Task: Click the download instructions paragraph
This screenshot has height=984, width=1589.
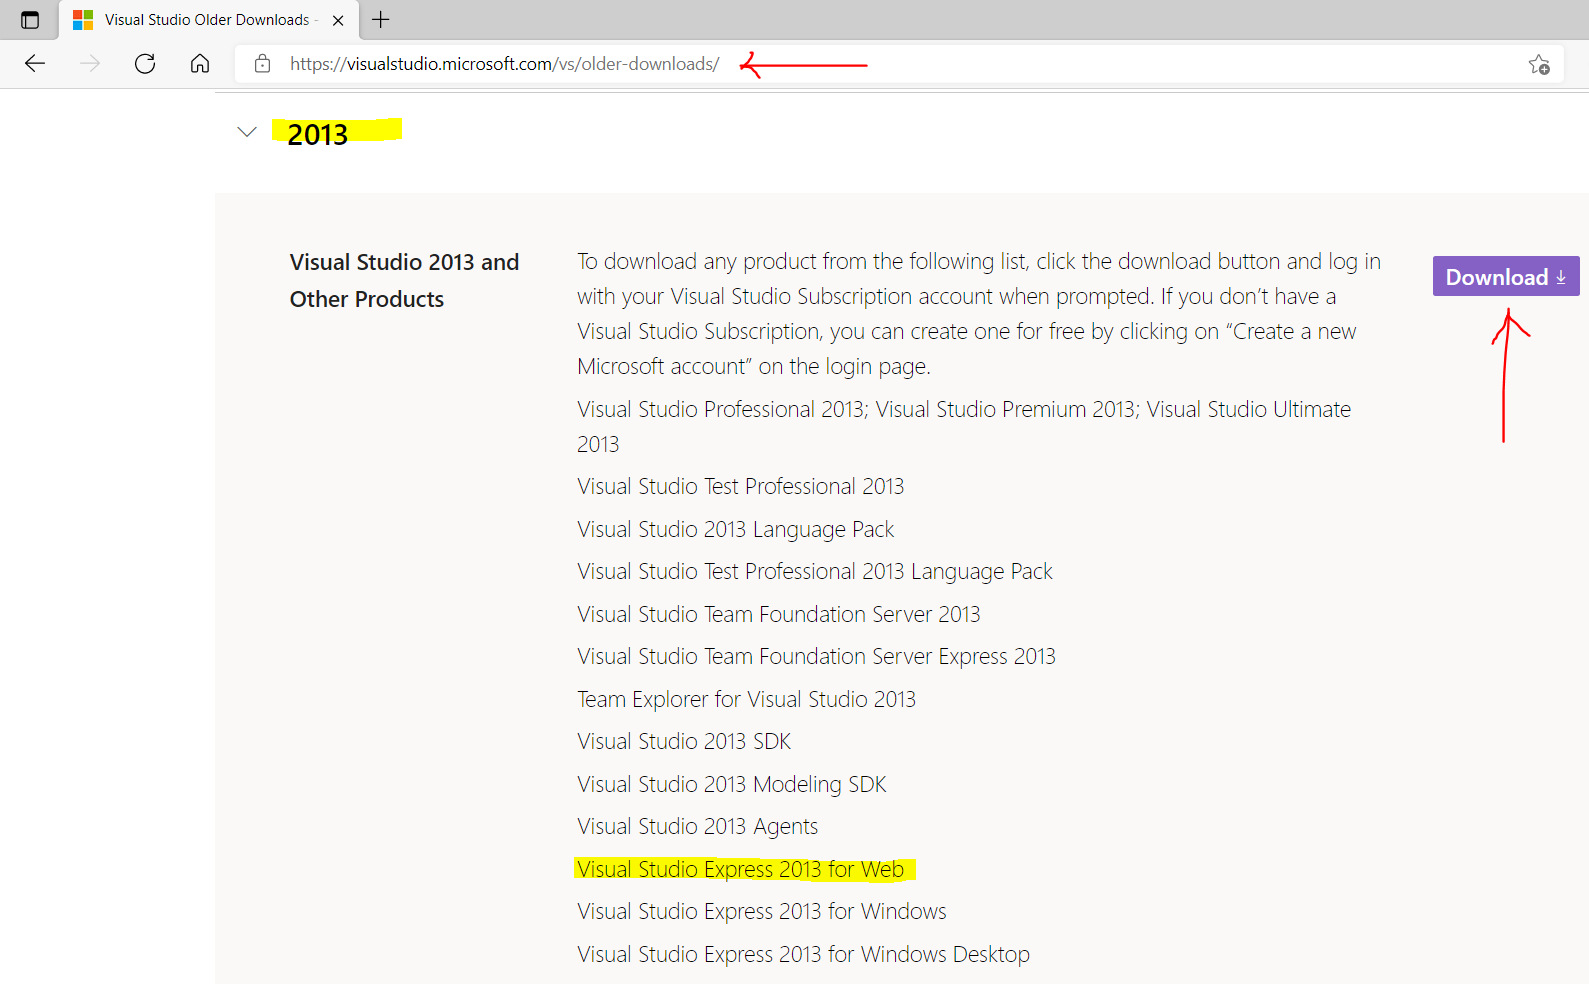Action: 978,314
